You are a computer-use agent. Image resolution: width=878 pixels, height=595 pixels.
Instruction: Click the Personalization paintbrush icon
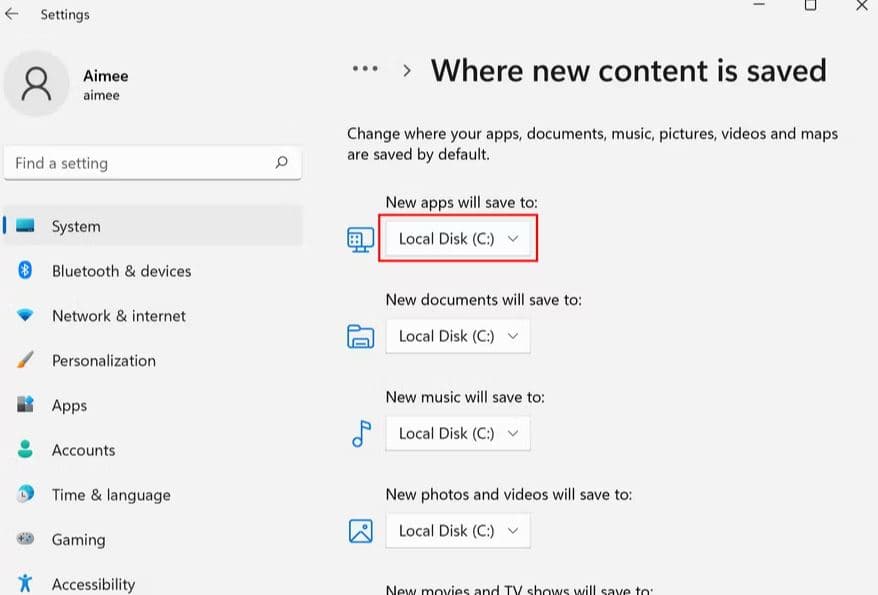point(26,360)
